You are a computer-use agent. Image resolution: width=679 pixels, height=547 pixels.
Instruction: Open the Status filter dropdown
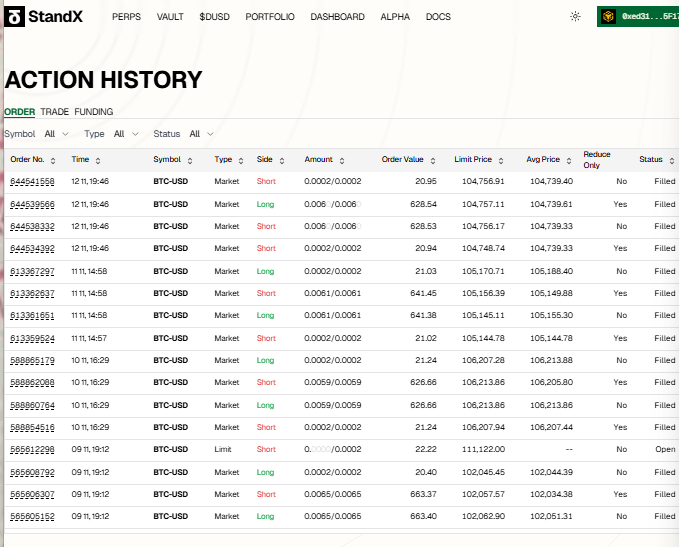(201, 134)
